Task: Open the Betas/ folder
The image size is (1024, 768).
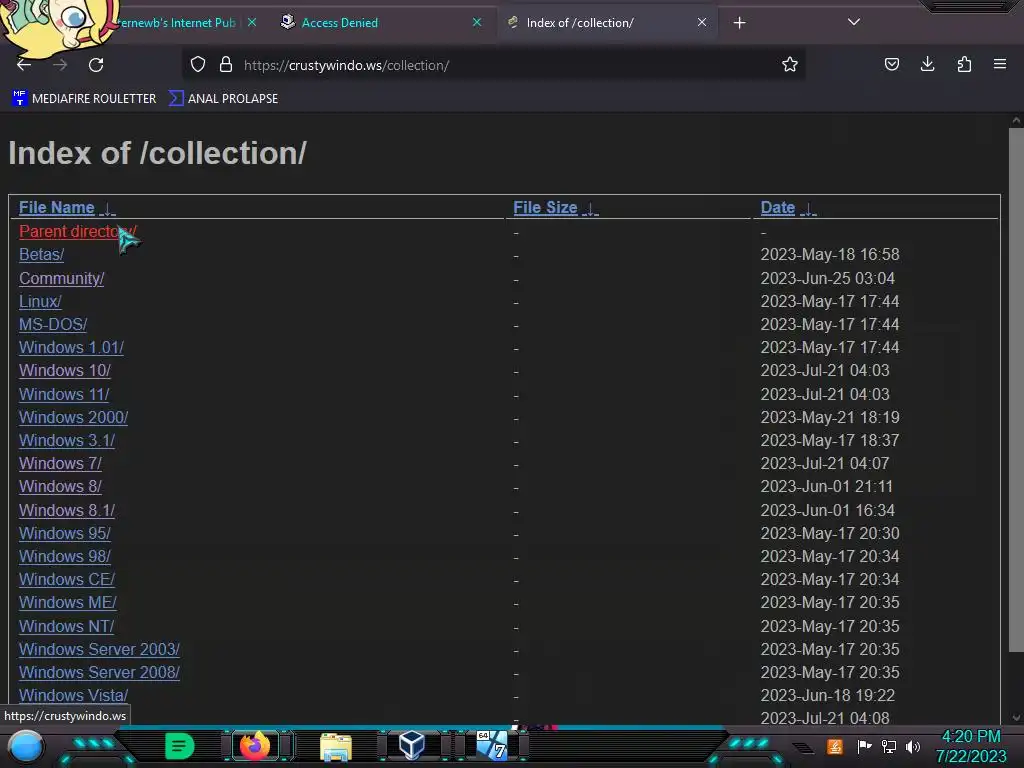Action: pyautogui.click(x=42, y=255)
